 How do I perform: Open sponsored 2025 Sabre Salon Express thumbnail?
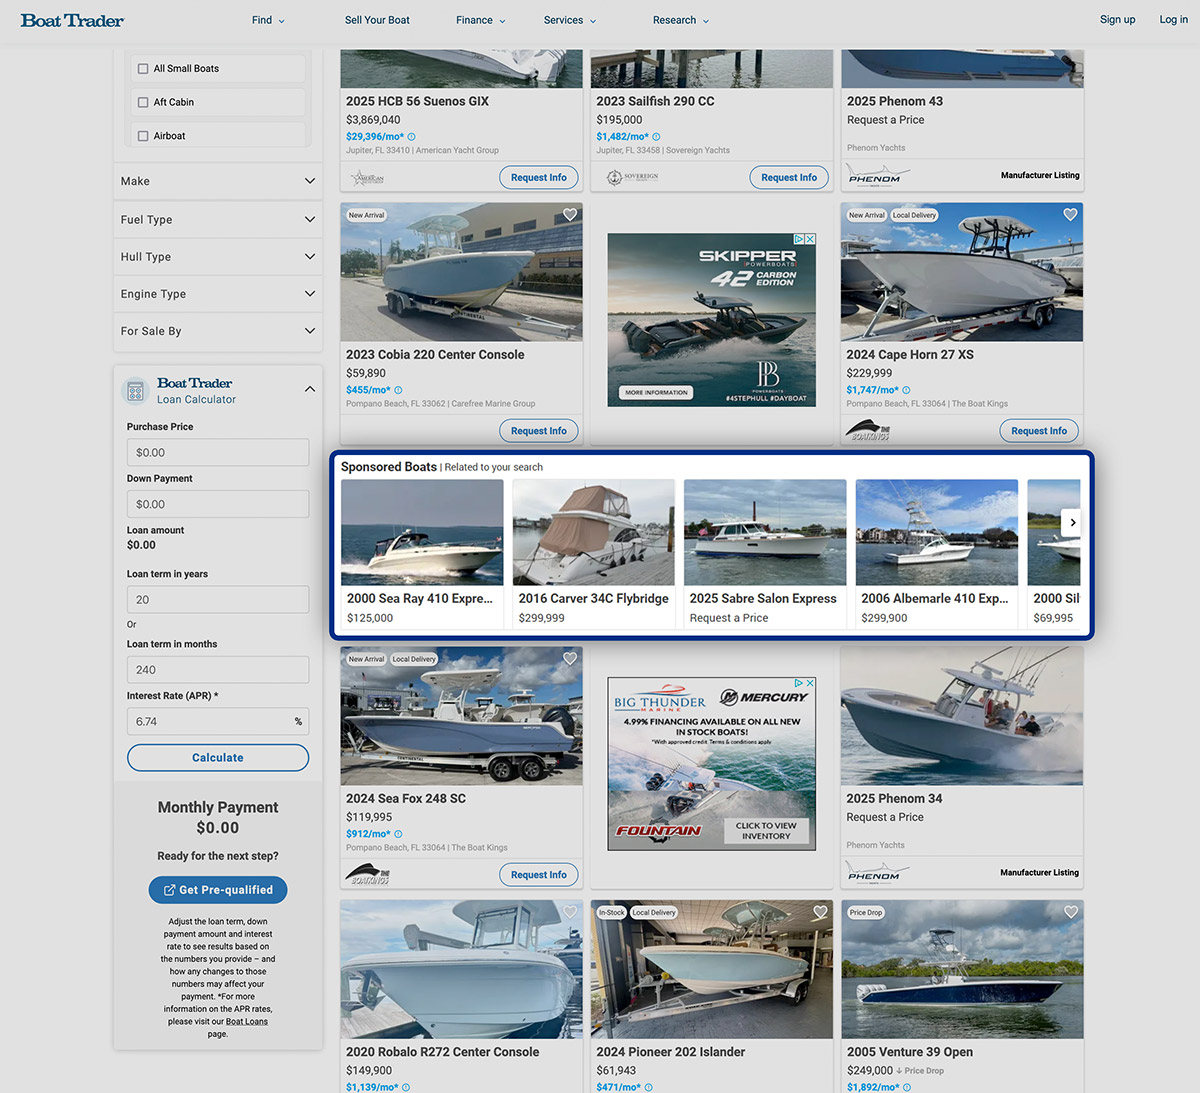tap(765, 532)
